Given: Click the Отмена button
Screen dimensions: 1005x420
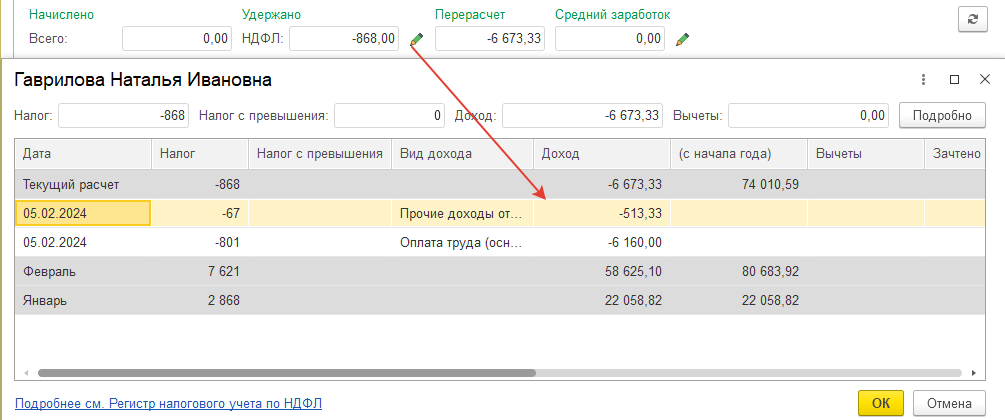Looking at the screenshot, I should (x=949, y=403).
